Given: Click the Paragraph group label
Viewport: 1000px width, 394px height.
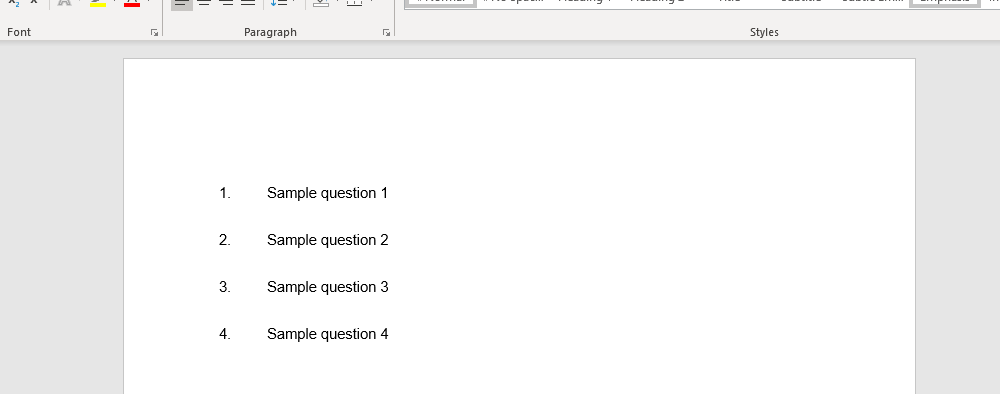Looking at the screenshot, I should [x=270, y=33].
